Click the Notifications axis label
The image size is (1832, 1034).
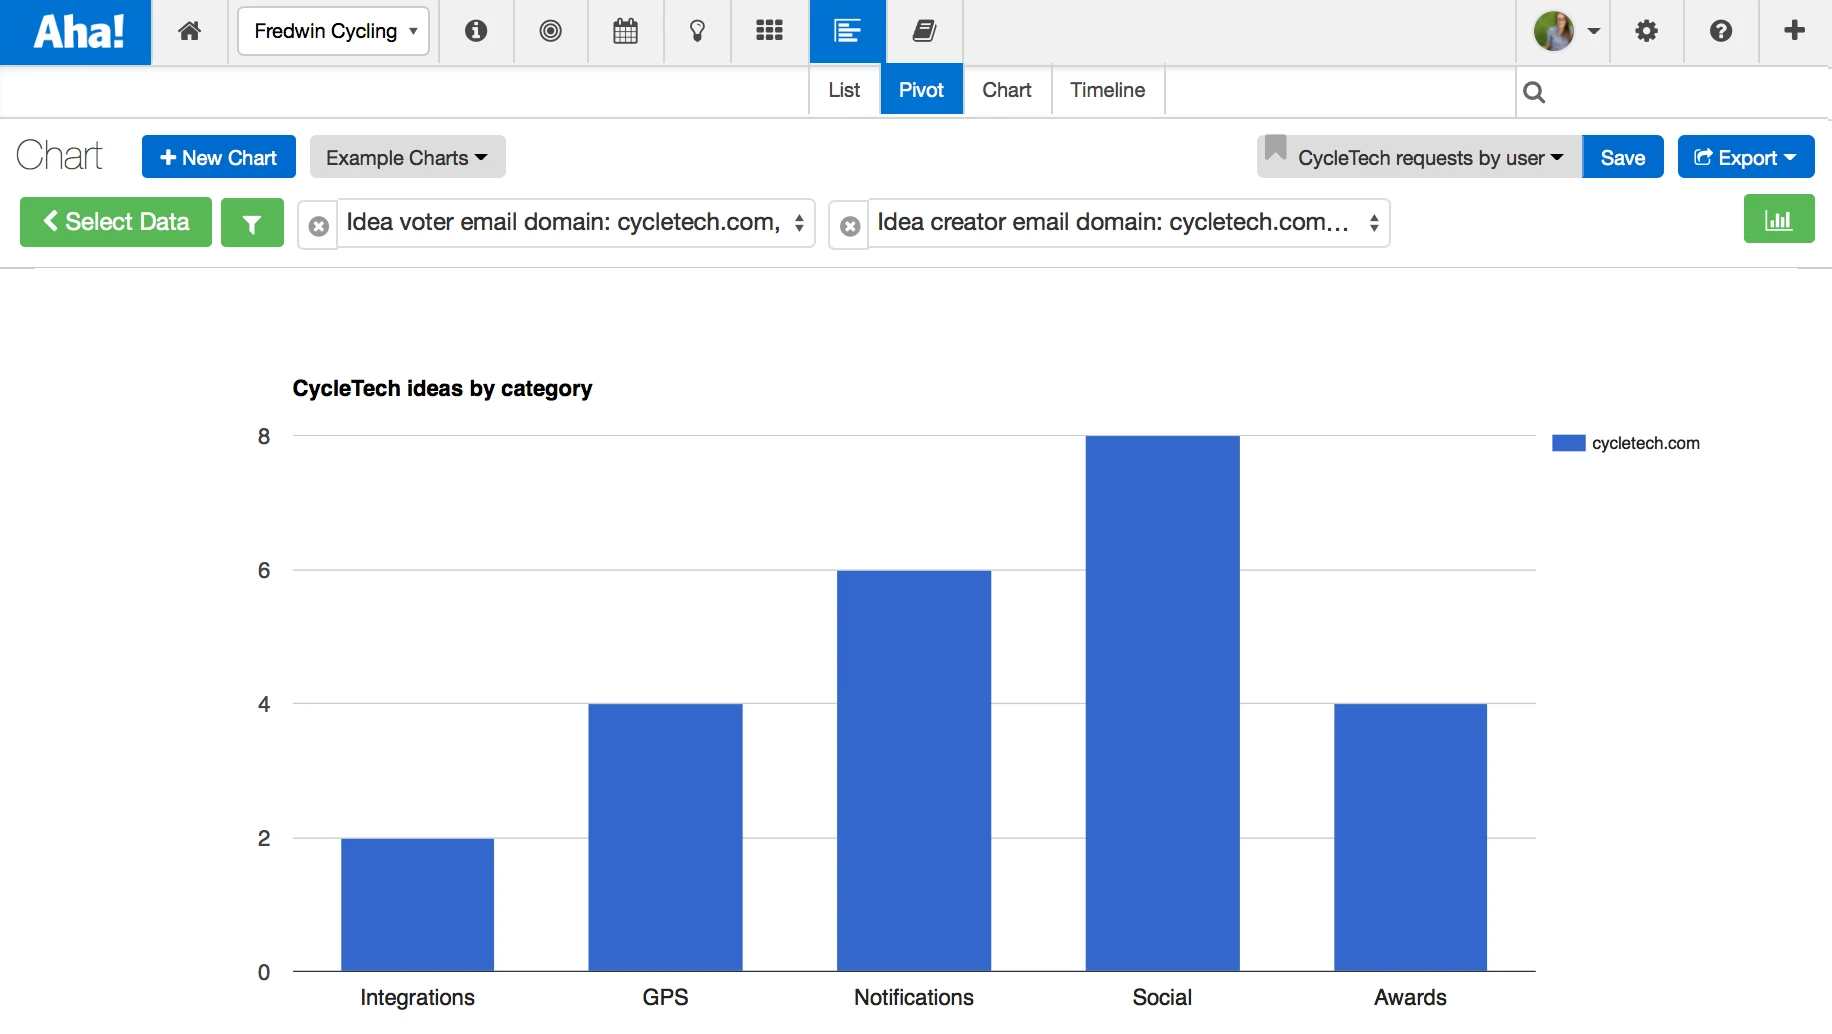[914, 997]
